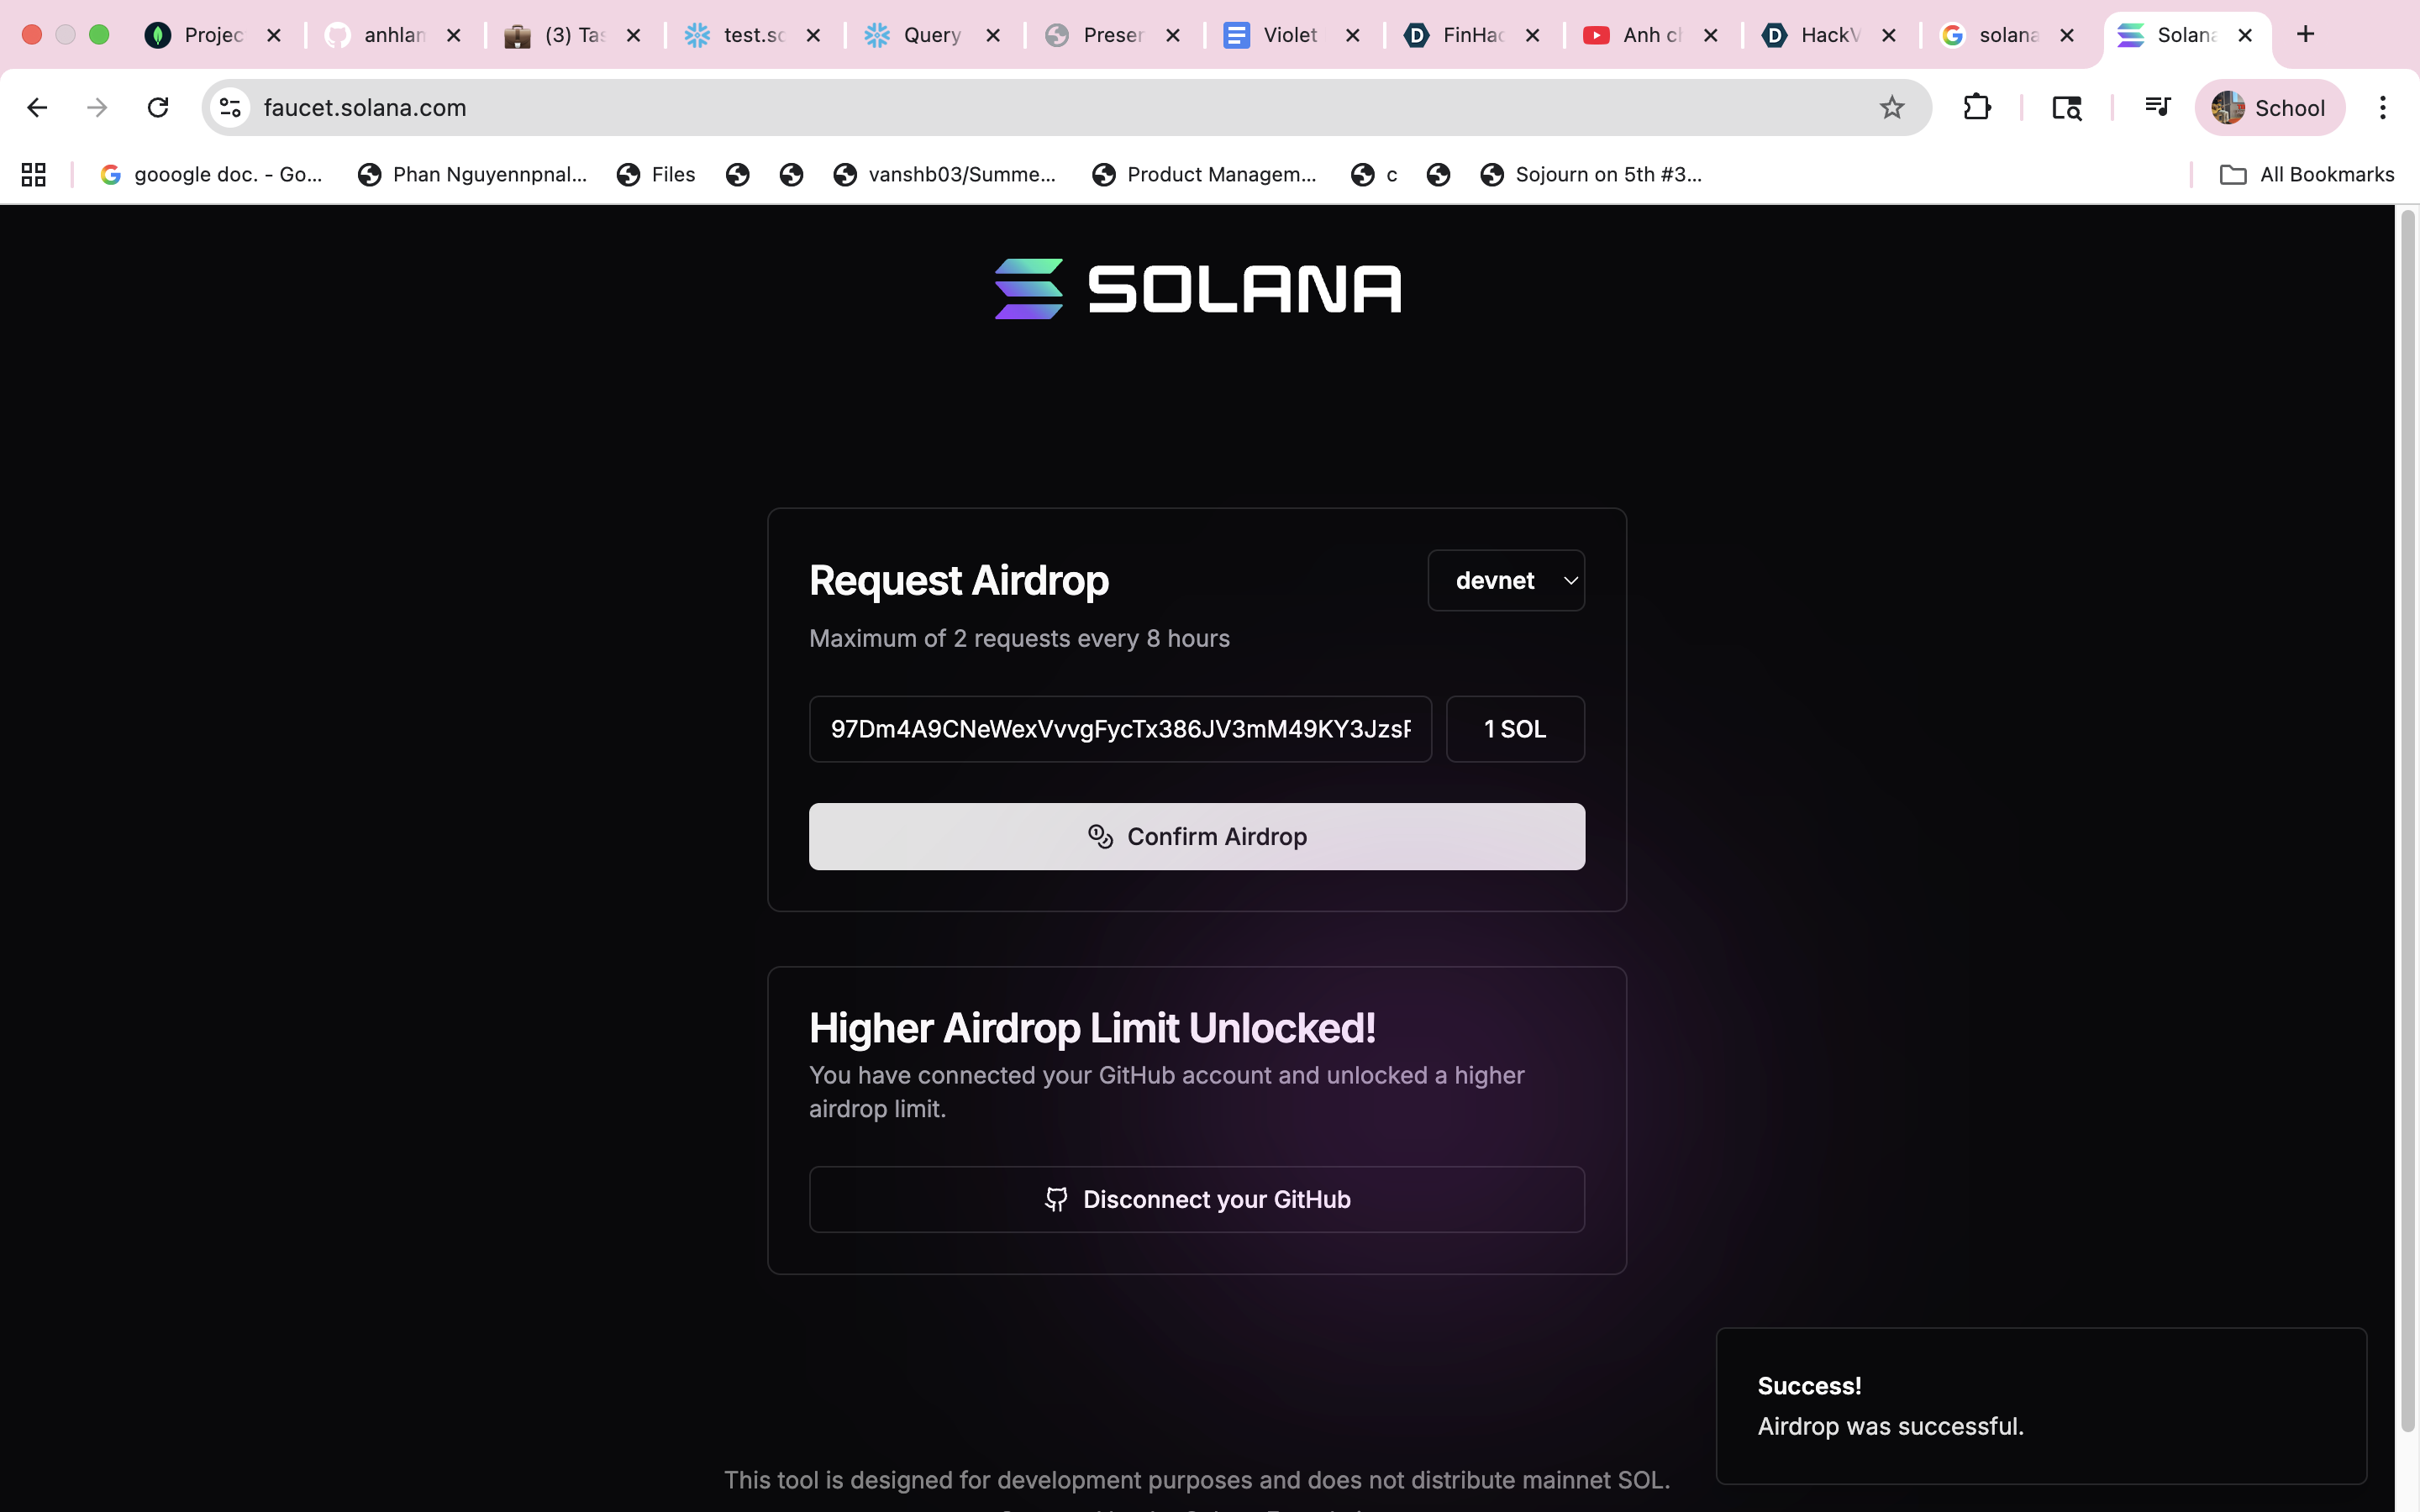Open the media controls icon

pyautogui.click(x=2157, y=107)
